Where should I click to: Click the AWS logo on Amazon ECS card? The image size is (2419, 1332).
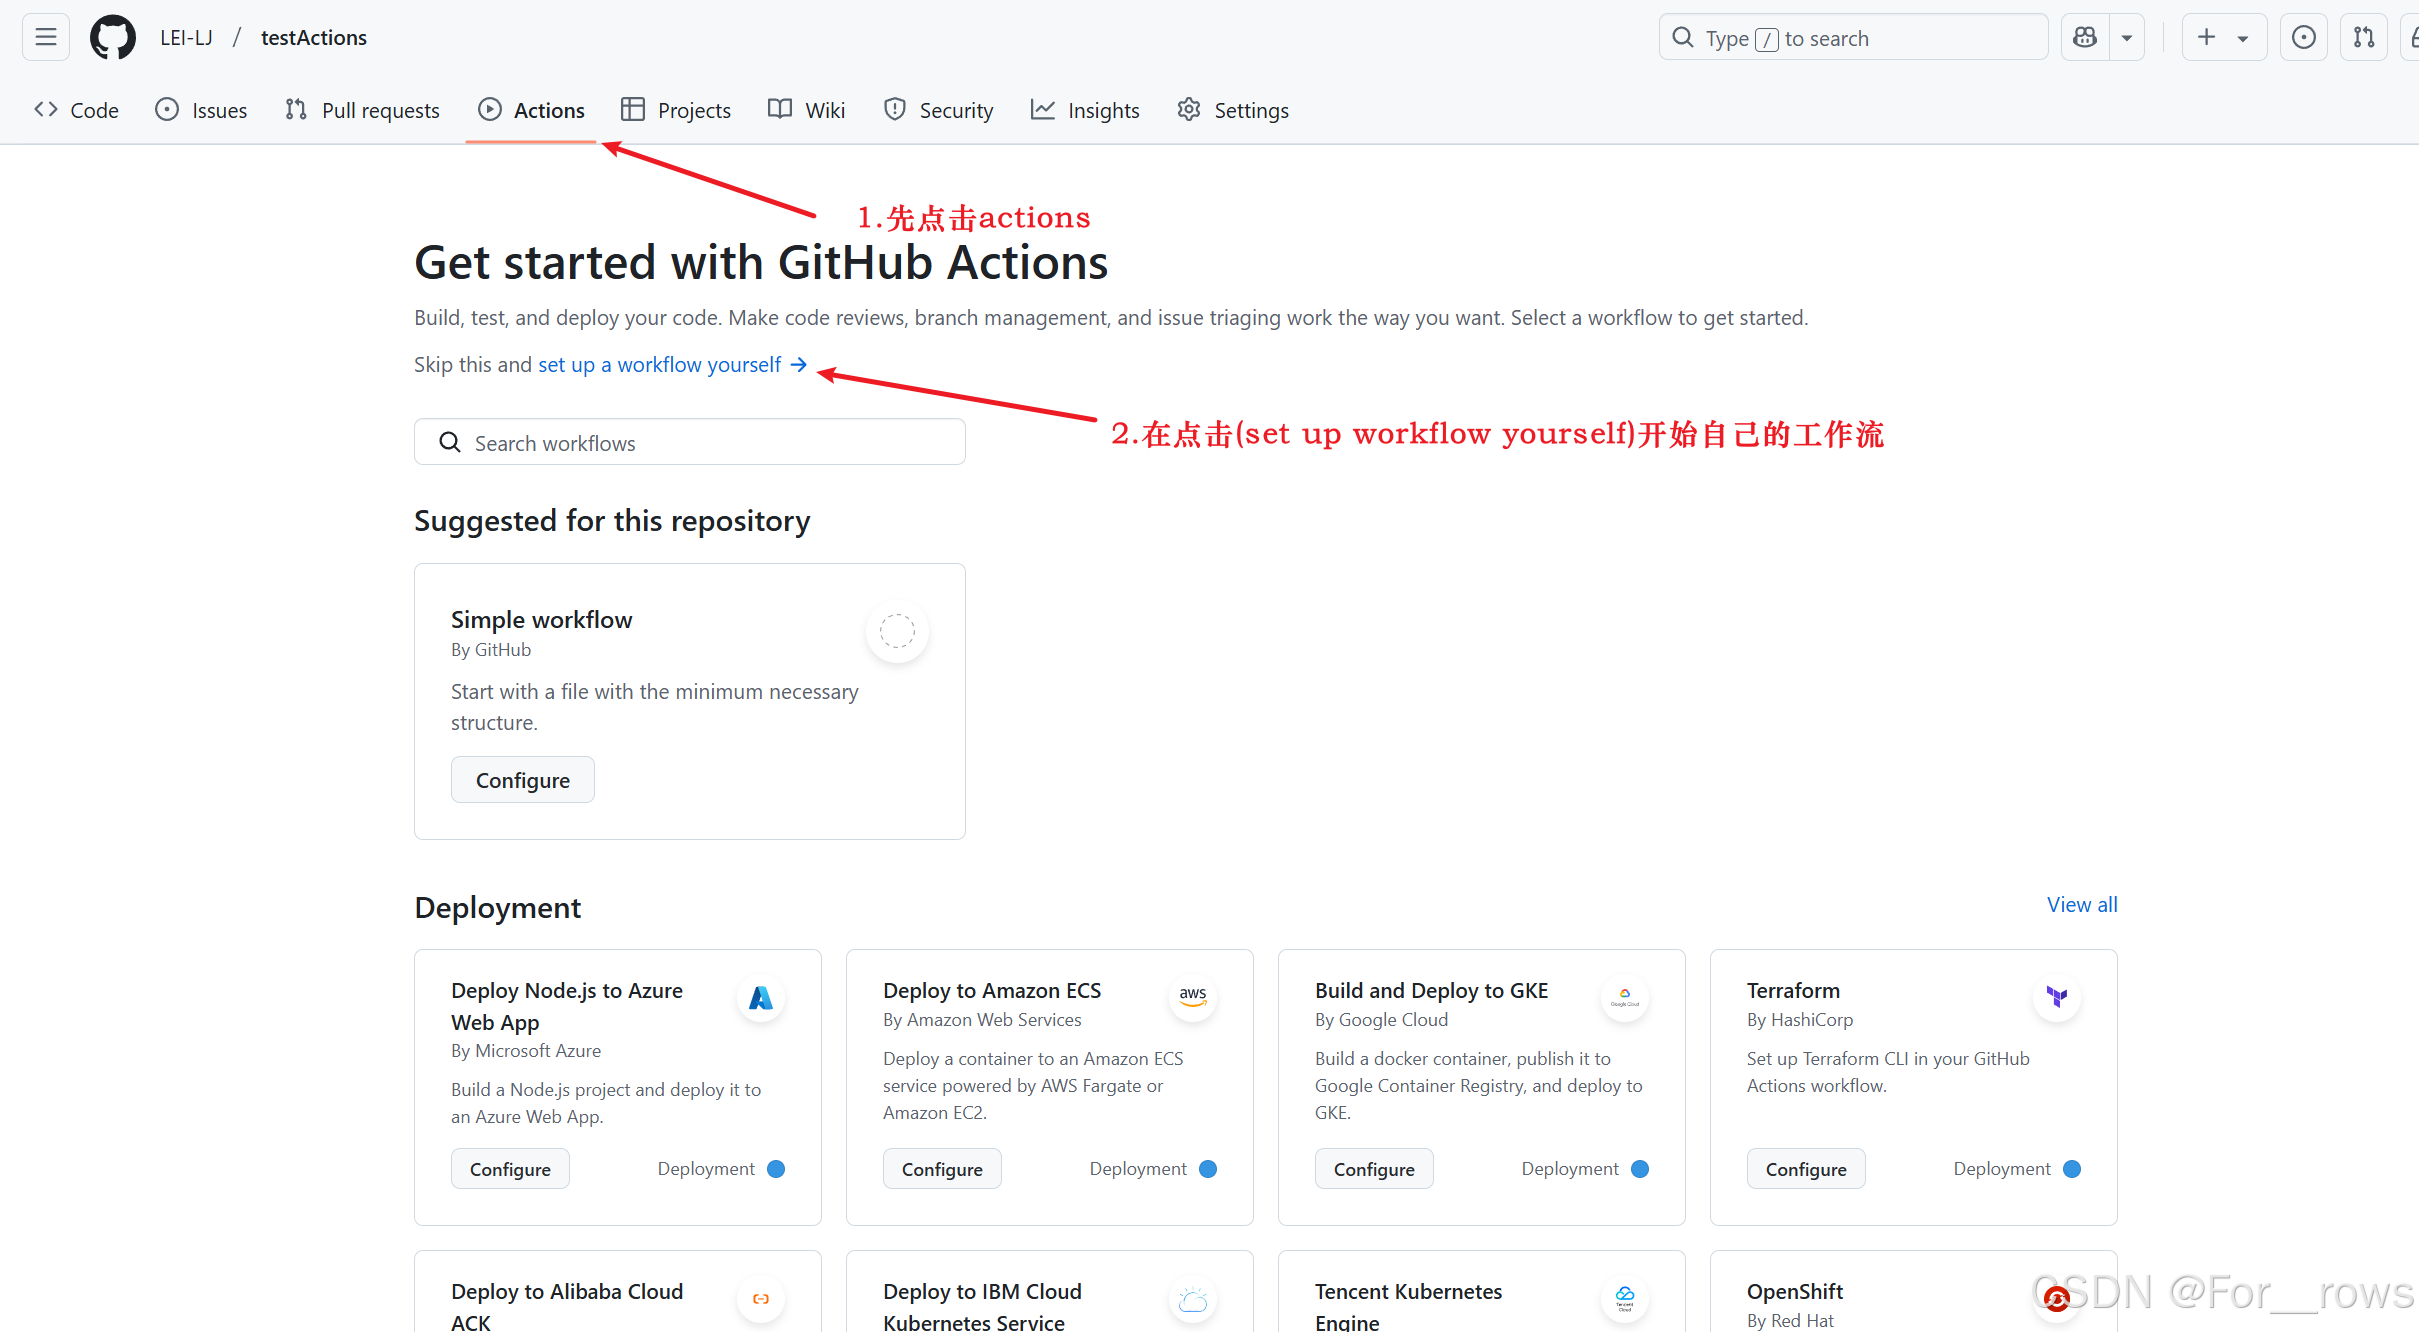coord(1192,998)
